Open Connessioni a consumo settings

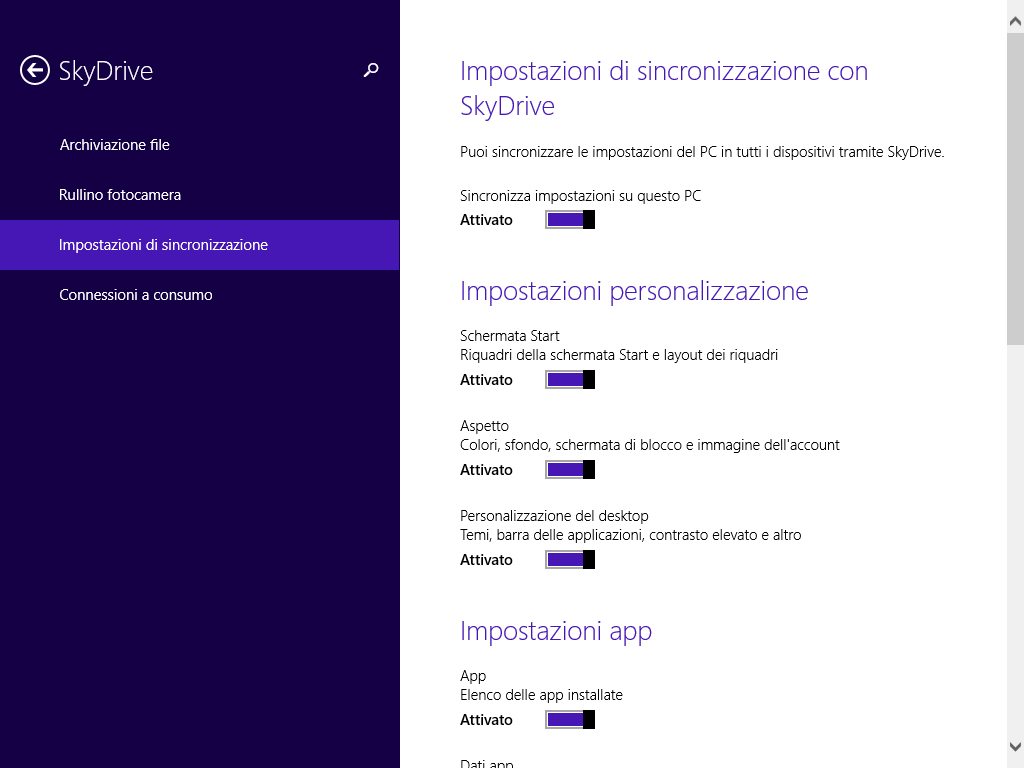[x=136, y=295]
